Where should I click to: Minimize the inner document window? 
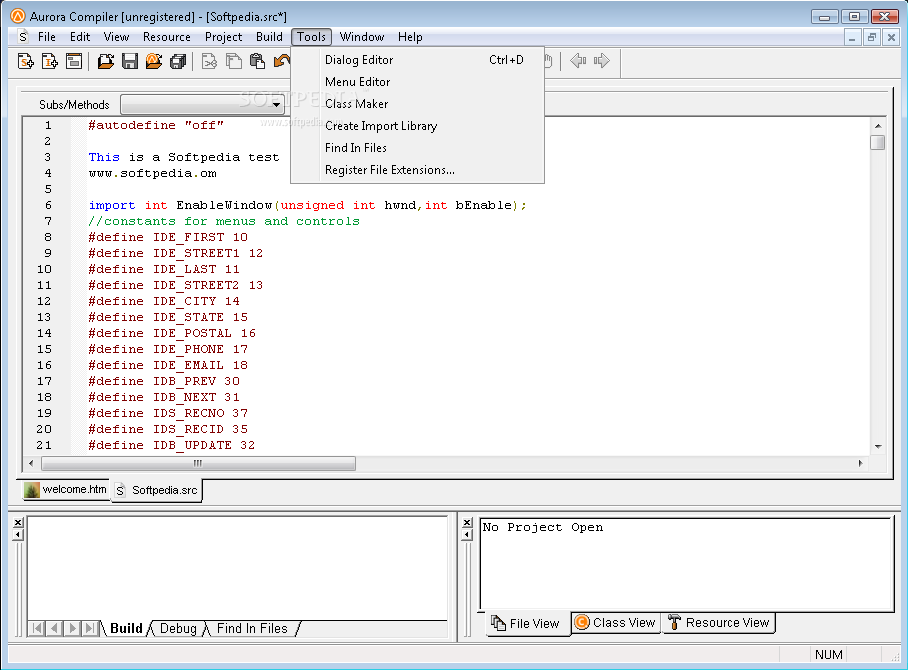[852, 38]
